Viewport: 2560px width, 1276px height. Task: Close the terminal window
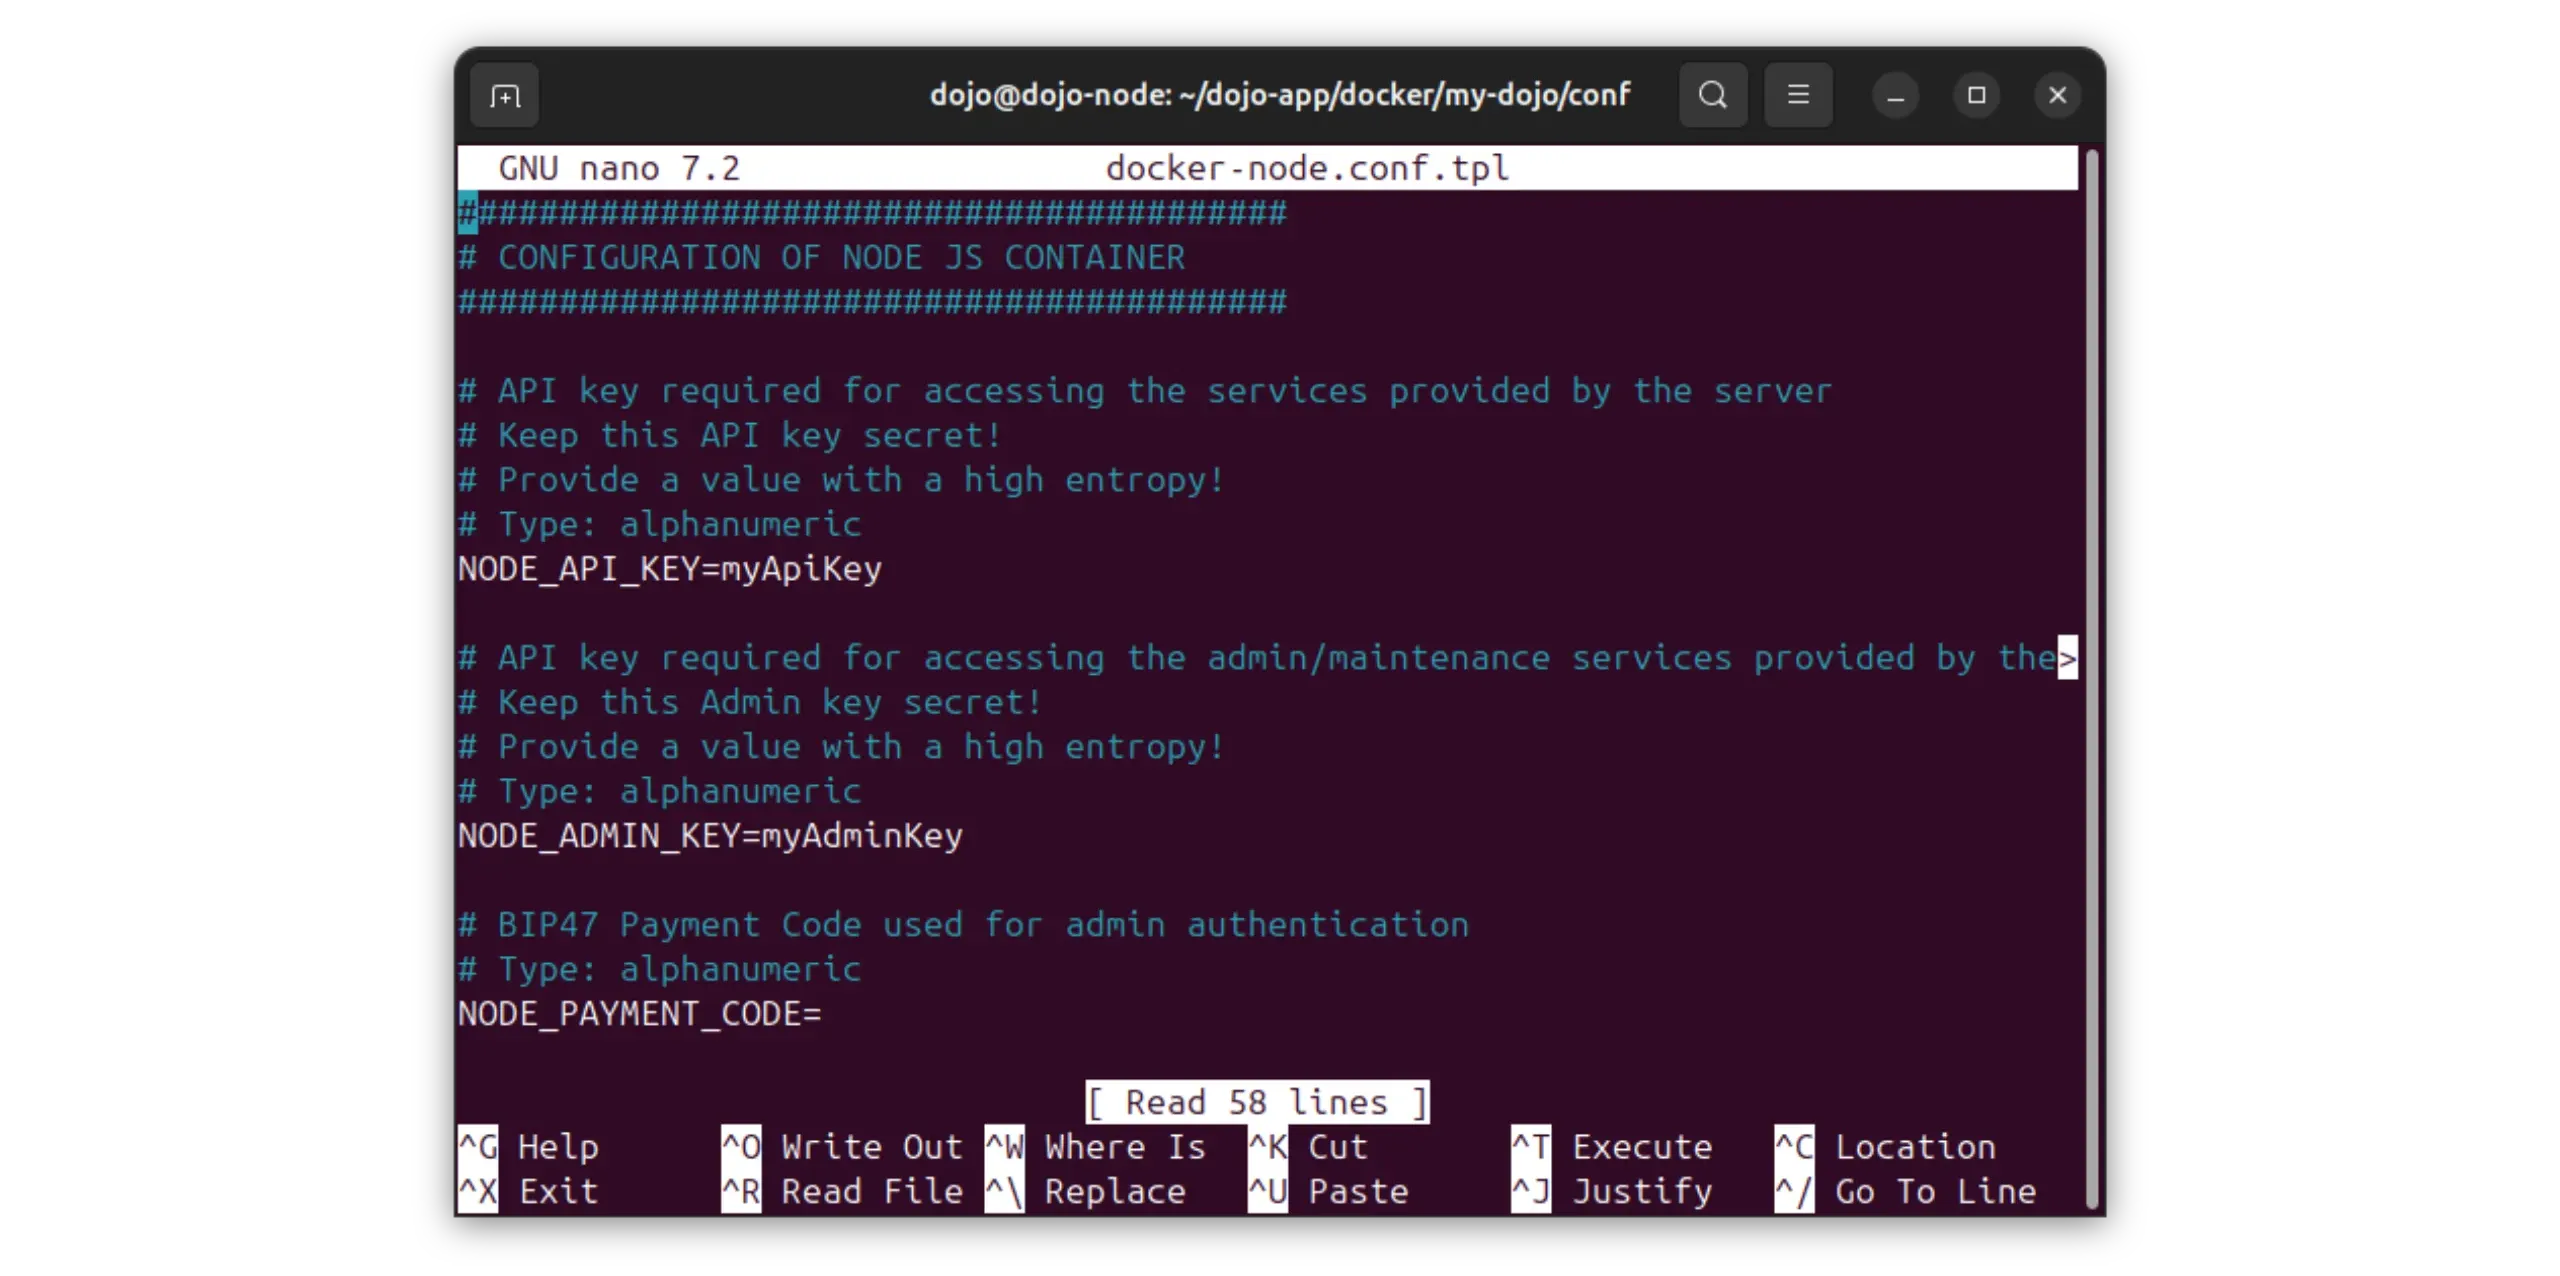click(2057, 96)
